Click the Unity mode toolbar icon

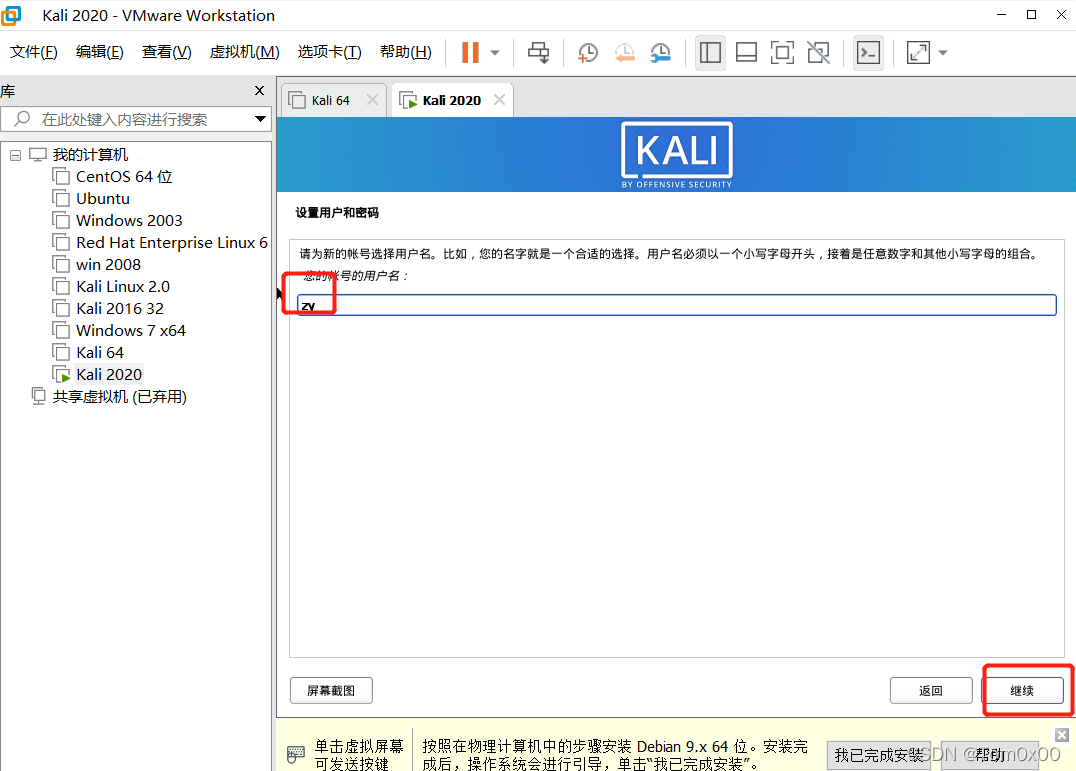(x=819, y=52)
